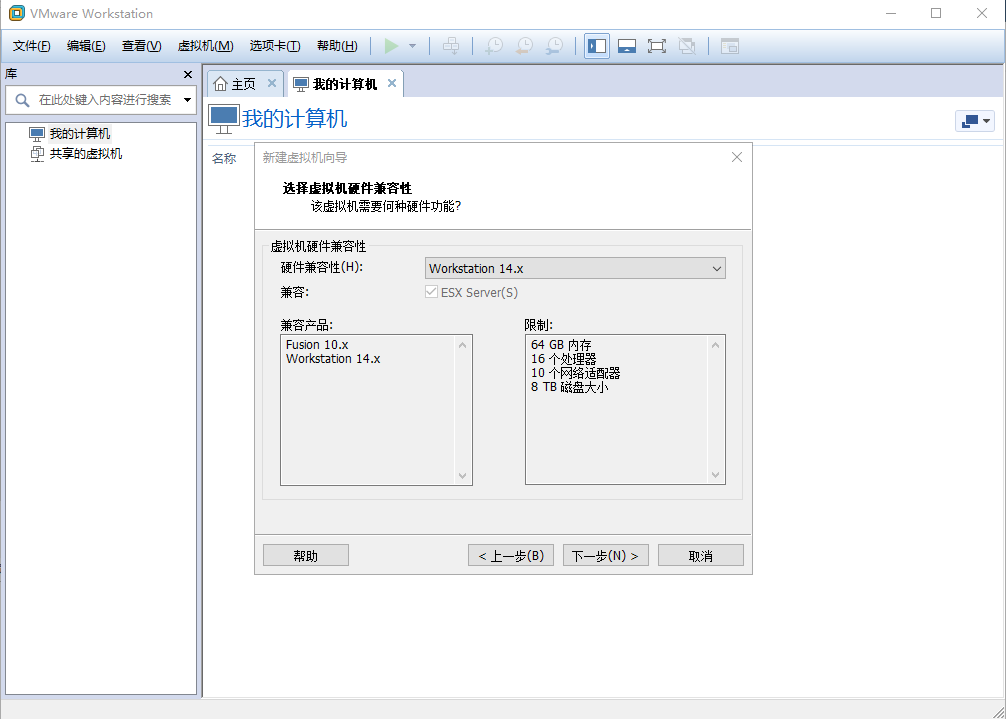Open the 选项卡(T) menu
This screenshot has width=1006, height=719.
275,46
